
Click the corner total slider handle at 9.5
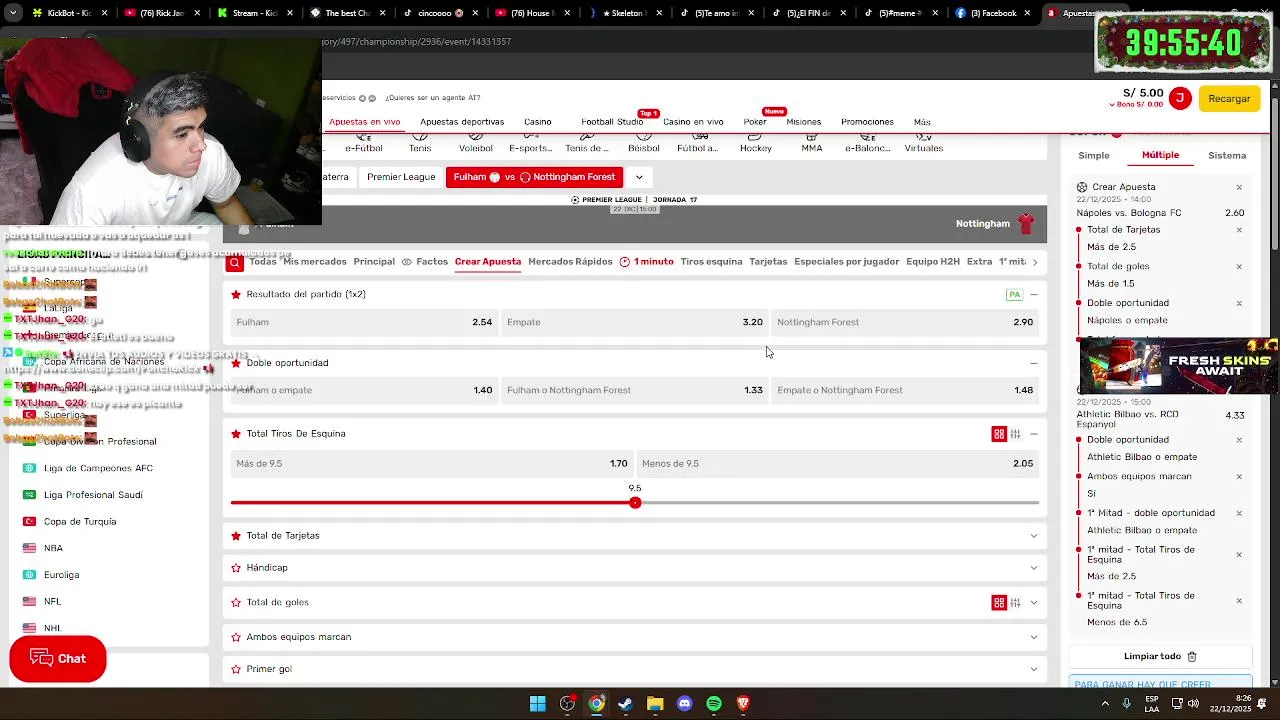(635, 502)
